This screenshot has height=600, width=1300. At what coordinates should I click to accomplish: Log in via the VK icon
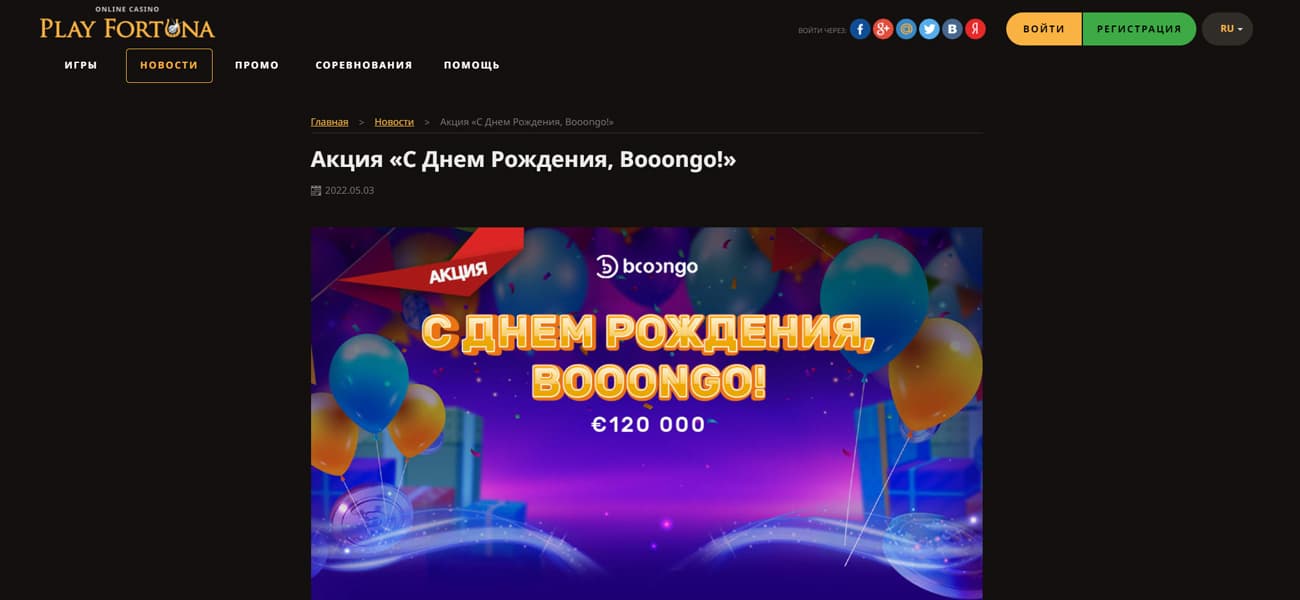(953, 29)
